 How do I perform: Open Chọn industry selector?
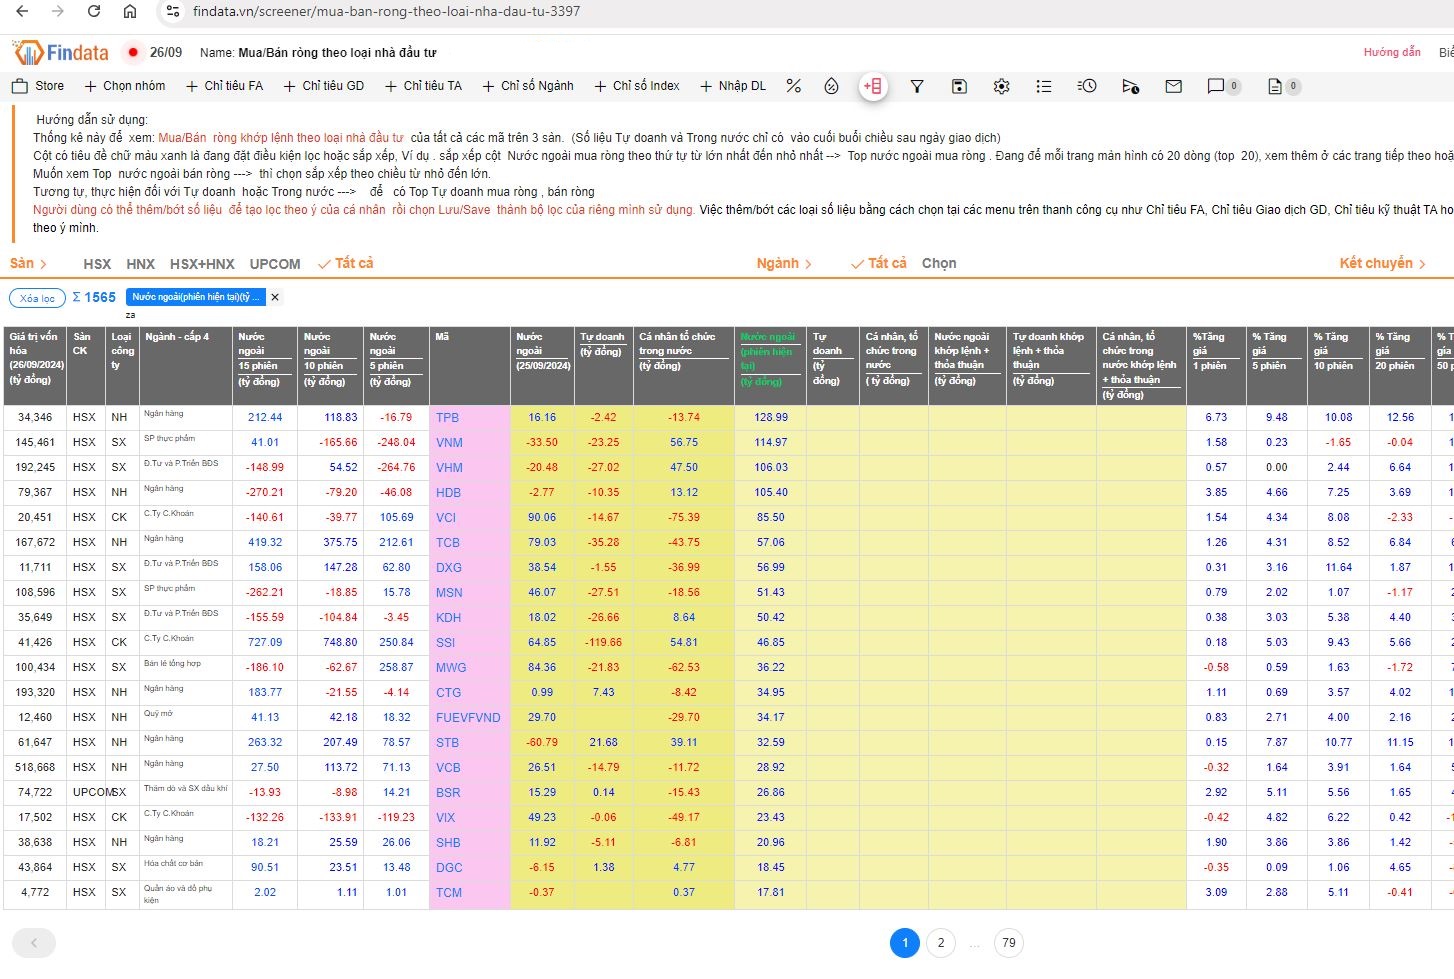pyautogui.click(x=939, y=263)
